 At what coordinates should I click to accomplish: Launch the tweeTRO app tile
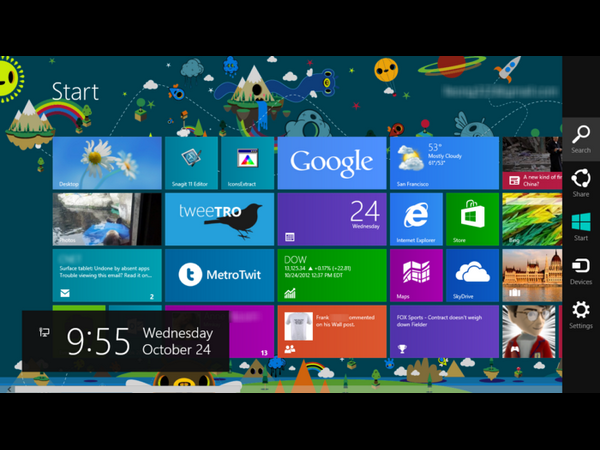tap(220, 219)
